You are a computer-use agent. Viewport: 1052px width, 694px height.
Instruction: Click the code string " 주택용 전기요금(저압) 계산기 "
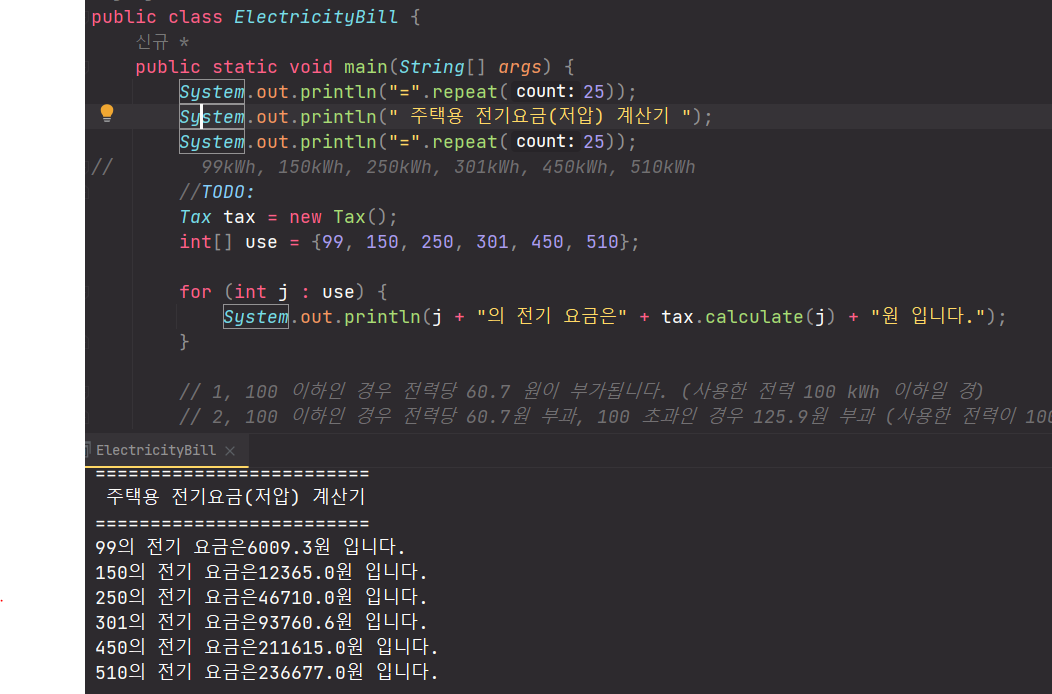[x=540, y=117]
